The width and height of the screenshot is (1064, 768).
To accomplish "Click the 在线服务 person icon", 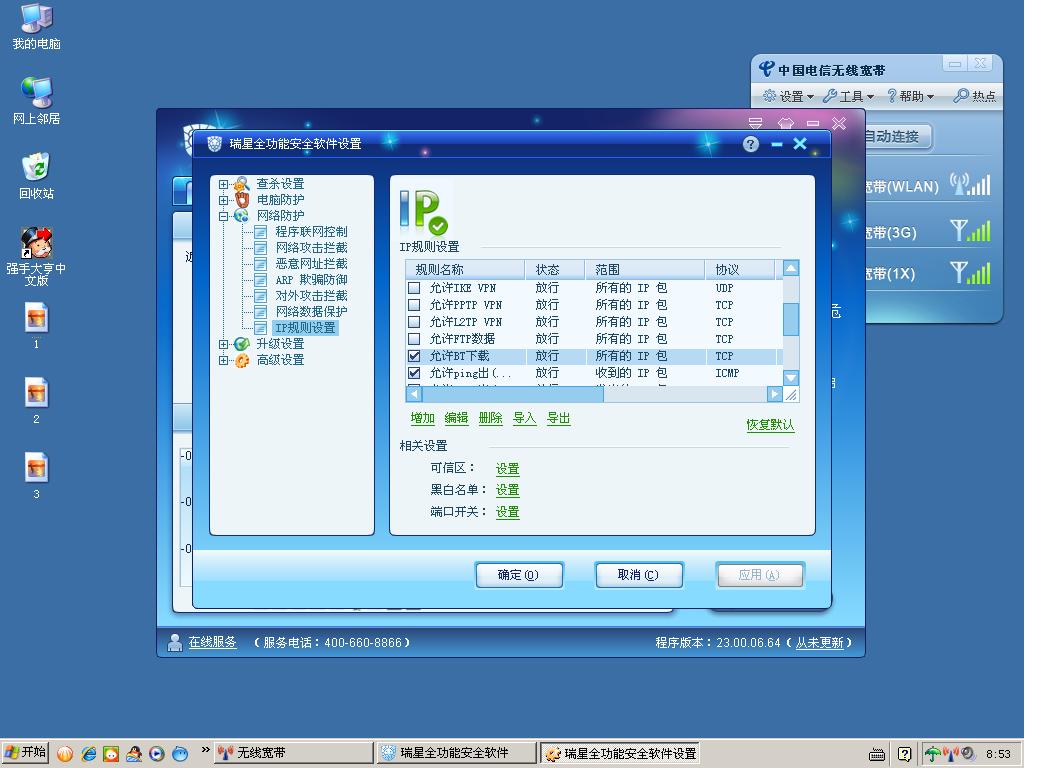I will (174, 642).
